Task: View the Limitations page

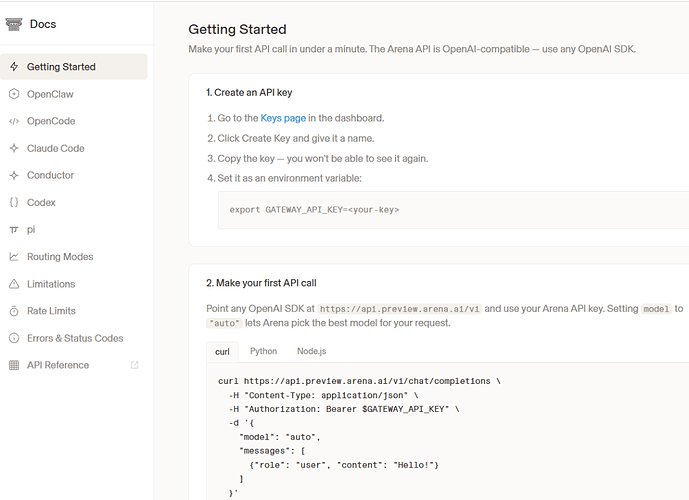Action: click(x=74, y=284)
